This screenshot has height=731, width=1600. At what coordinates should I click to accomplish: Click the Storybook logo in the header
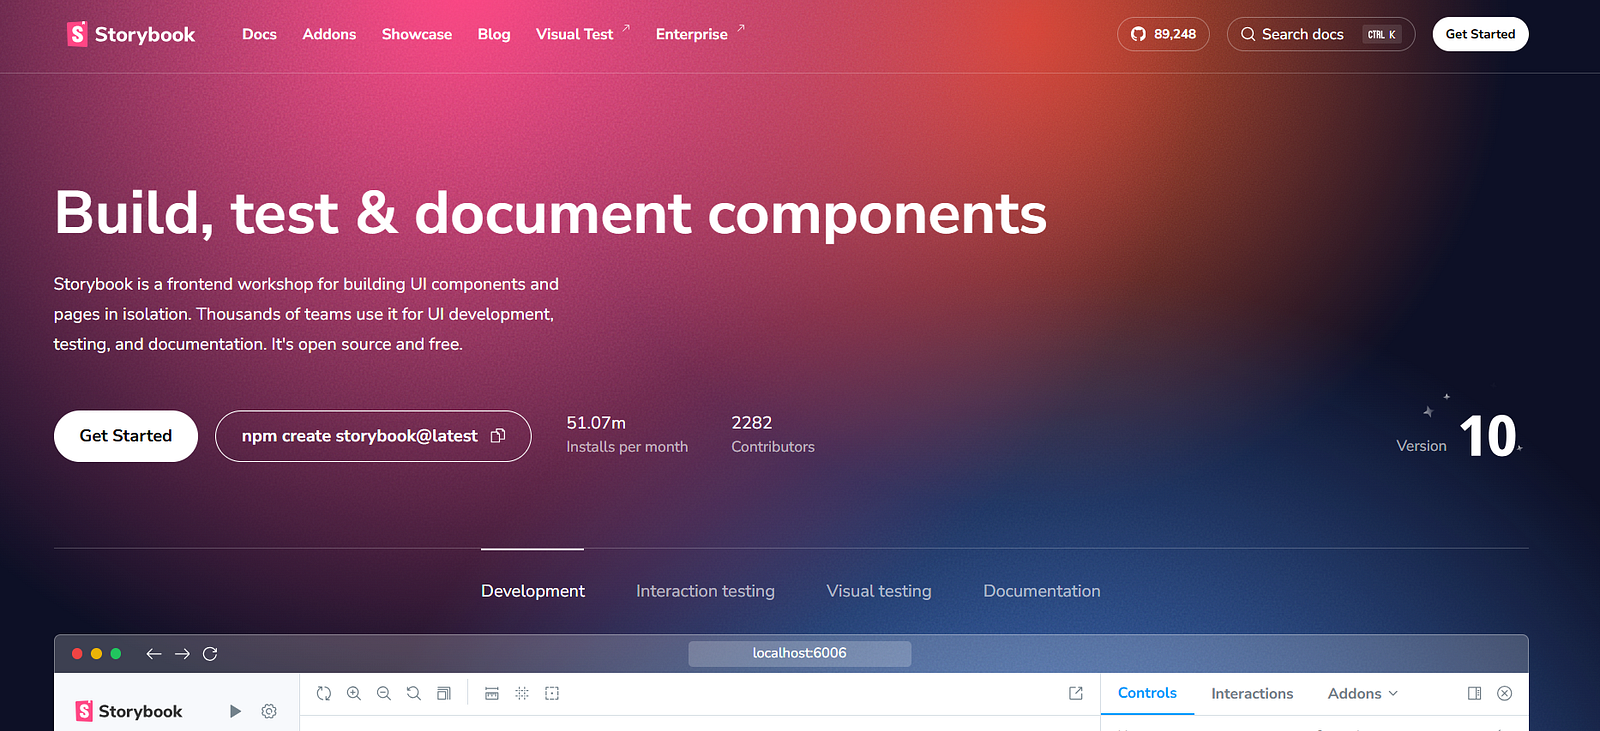tap(131, 34)
